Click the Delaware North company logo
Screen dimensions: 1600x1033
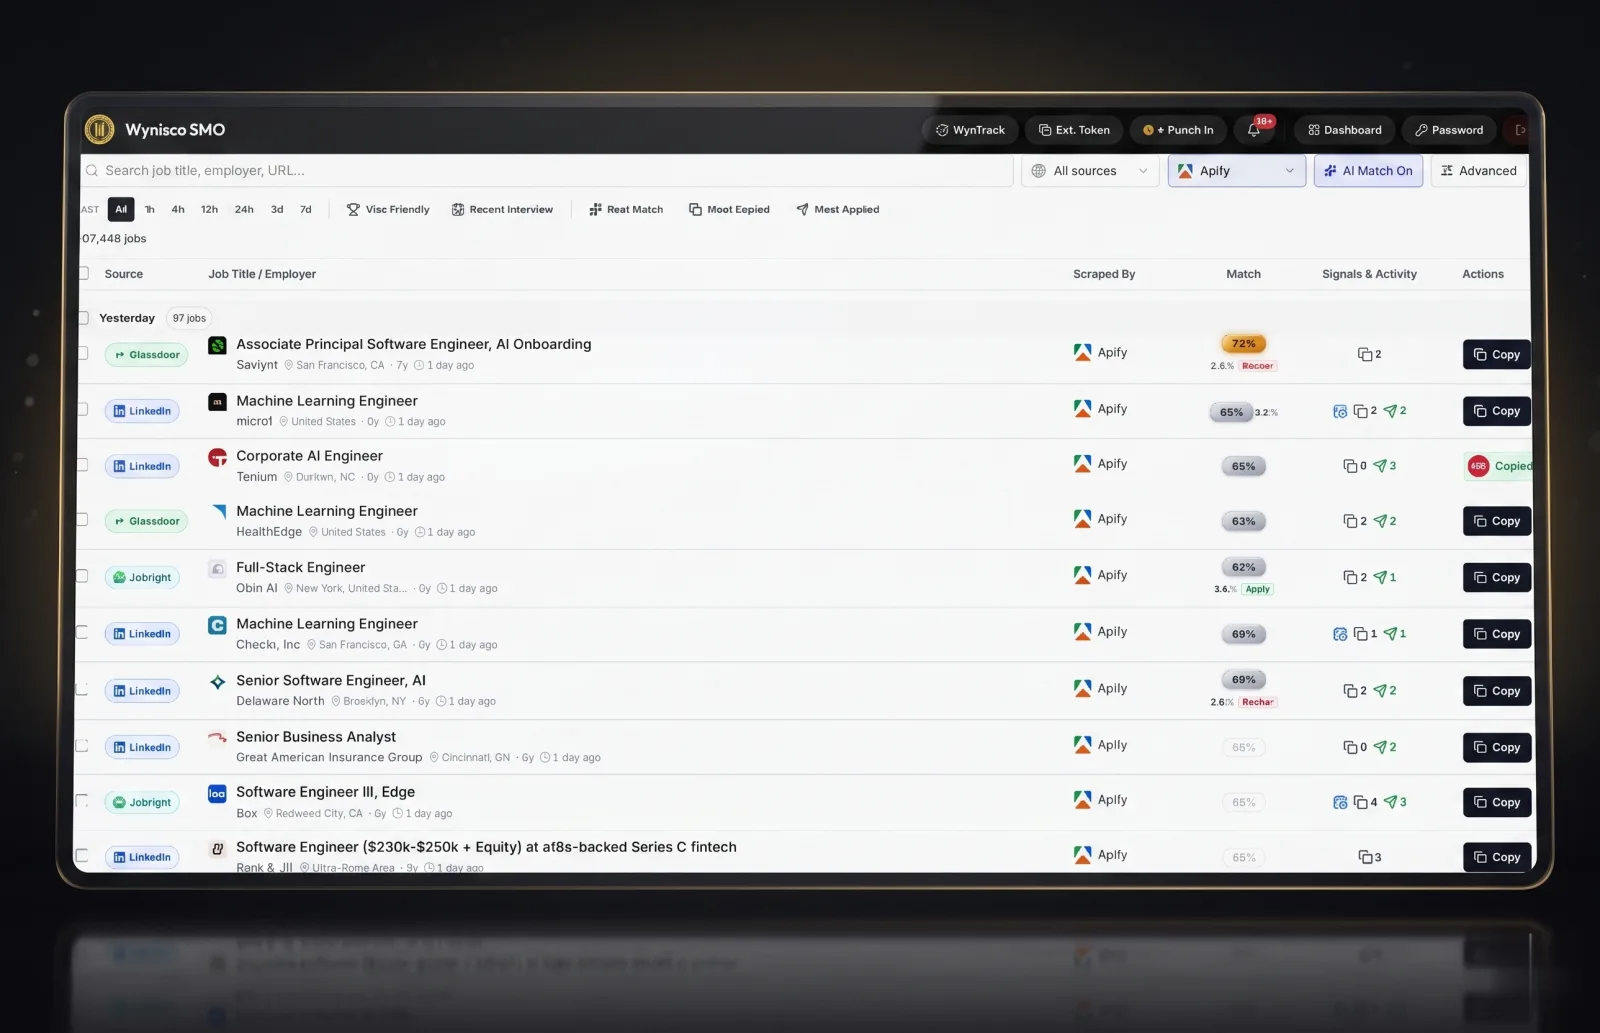click(217, 682)
